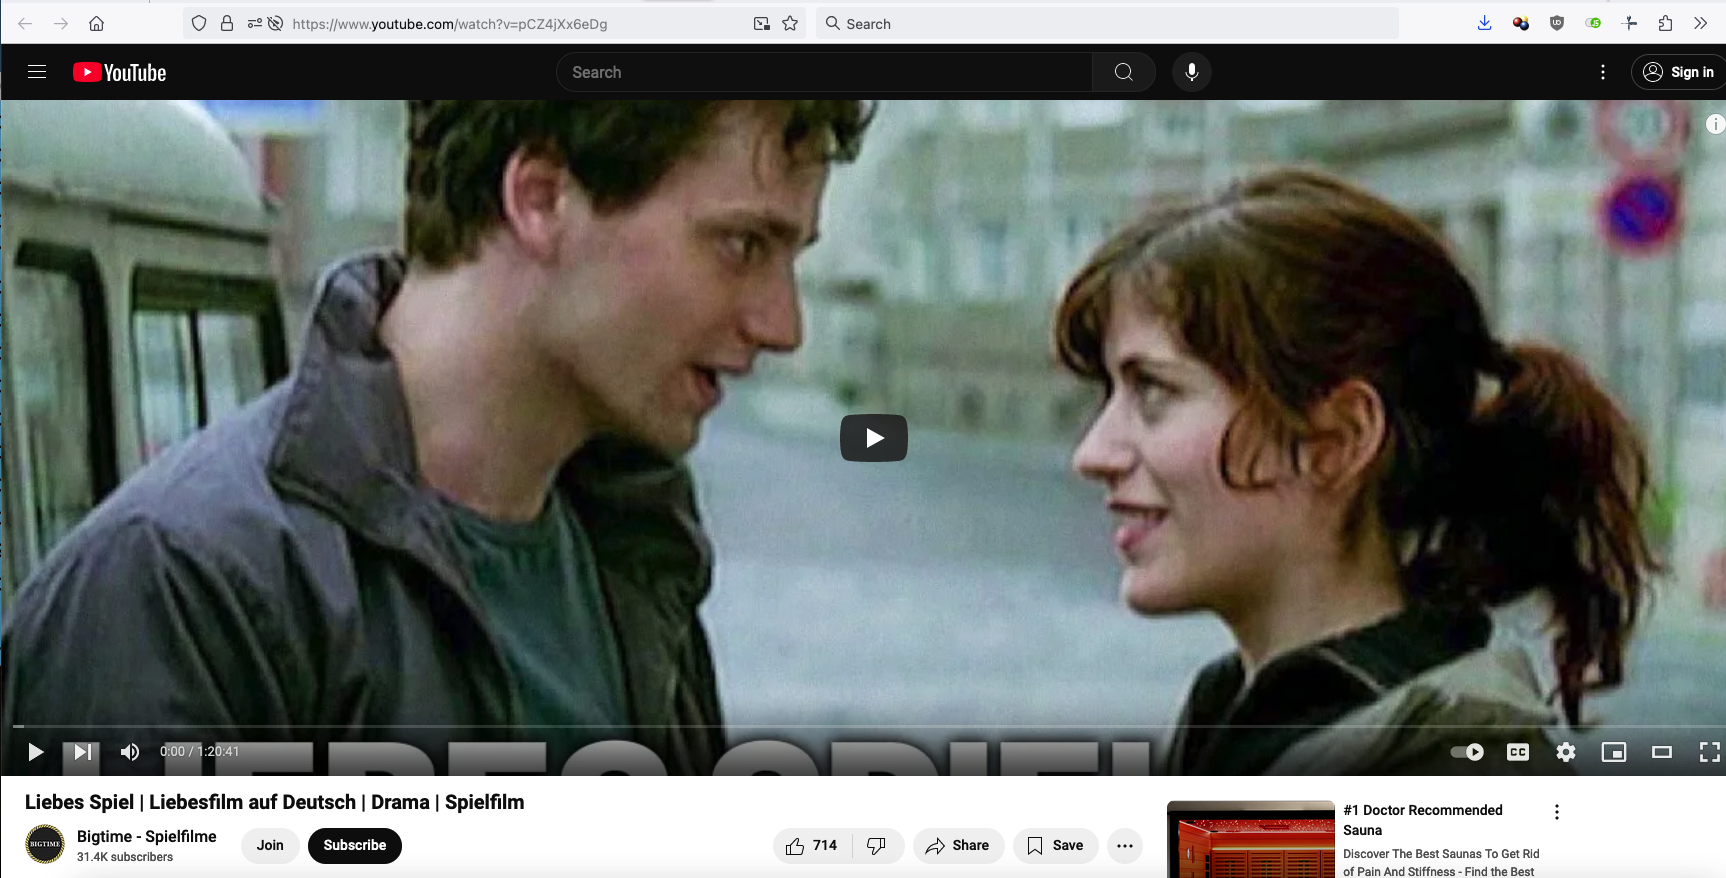
Task: Expand more actions menu beside Save
Action: [x=1124, y=846]
